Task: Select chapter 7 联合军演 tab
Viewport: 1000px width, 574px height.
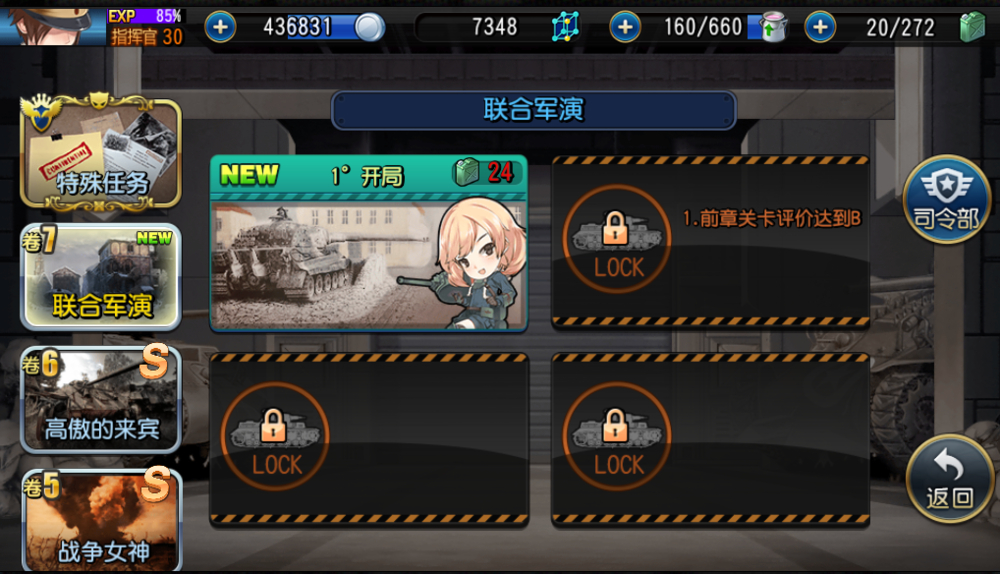Action: 101,277
